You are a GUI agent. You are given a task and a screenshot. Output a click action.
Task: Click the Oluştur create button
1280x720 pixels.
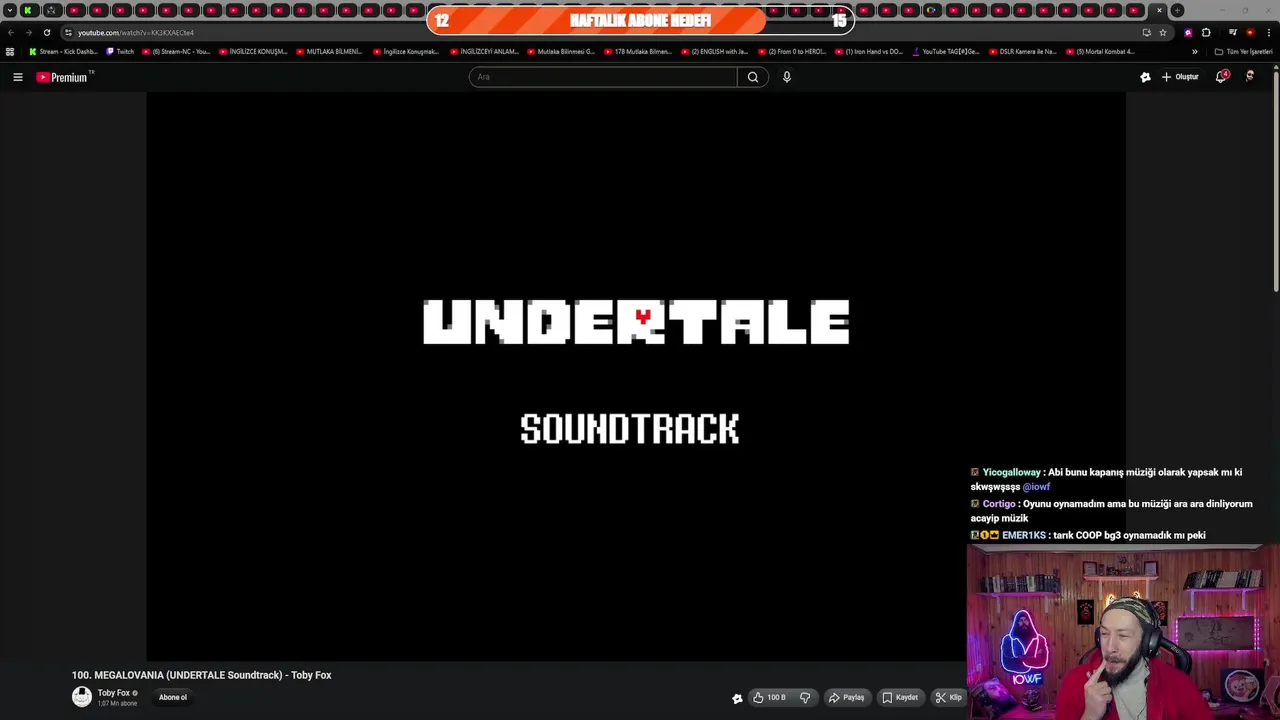tap(1180, 77)
